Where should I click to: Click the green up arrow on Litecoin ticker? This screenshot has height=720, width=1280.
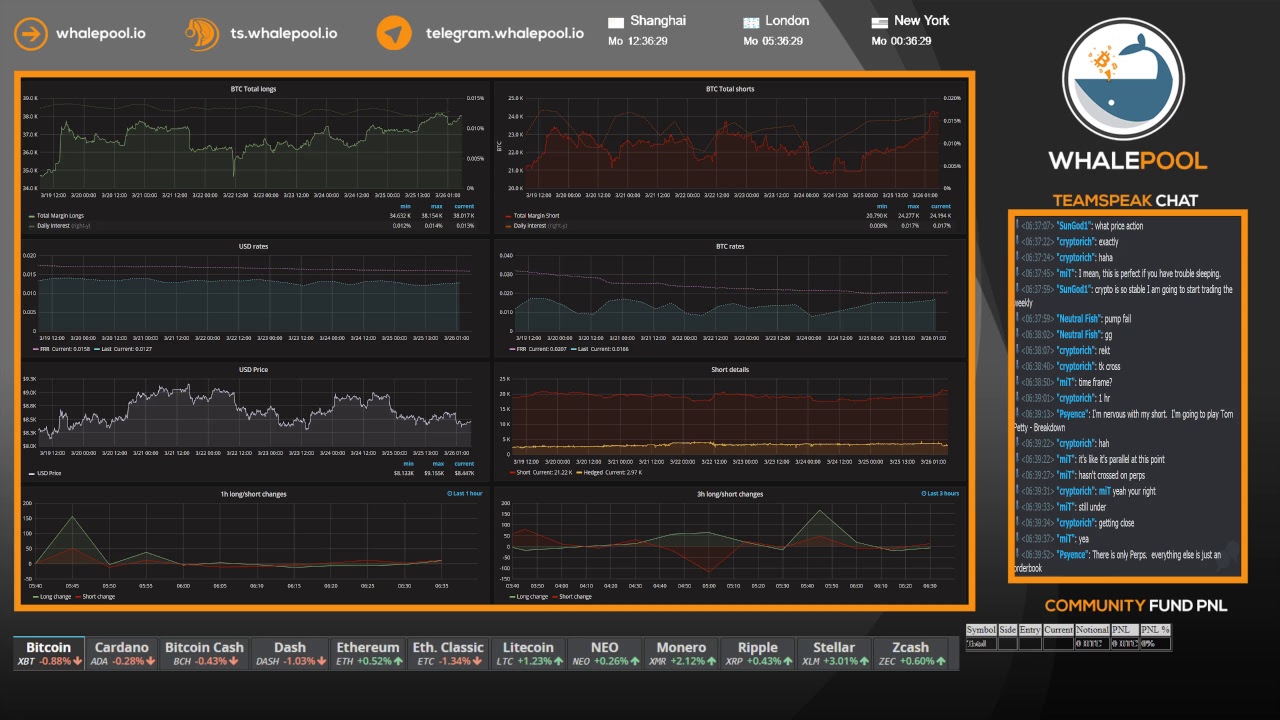point(558,661)
